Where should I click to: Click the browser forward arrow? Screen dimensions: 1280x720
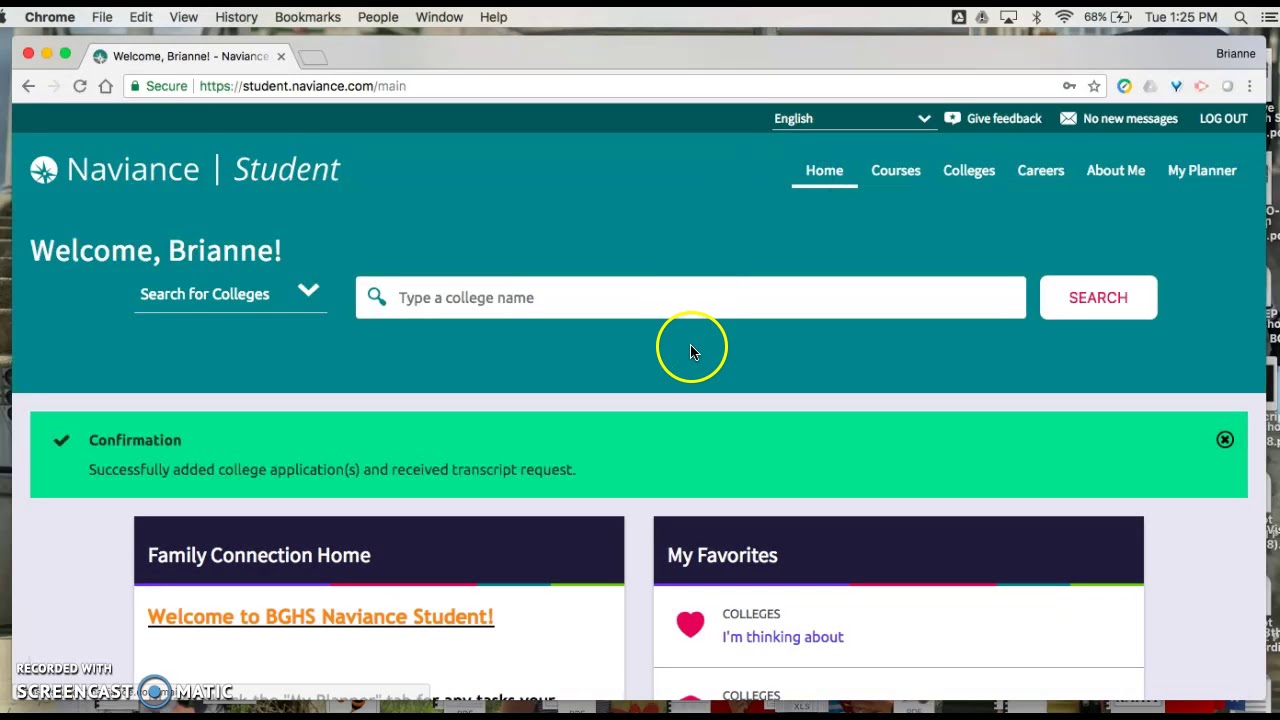pyautogui.click(x=53, y=86)
